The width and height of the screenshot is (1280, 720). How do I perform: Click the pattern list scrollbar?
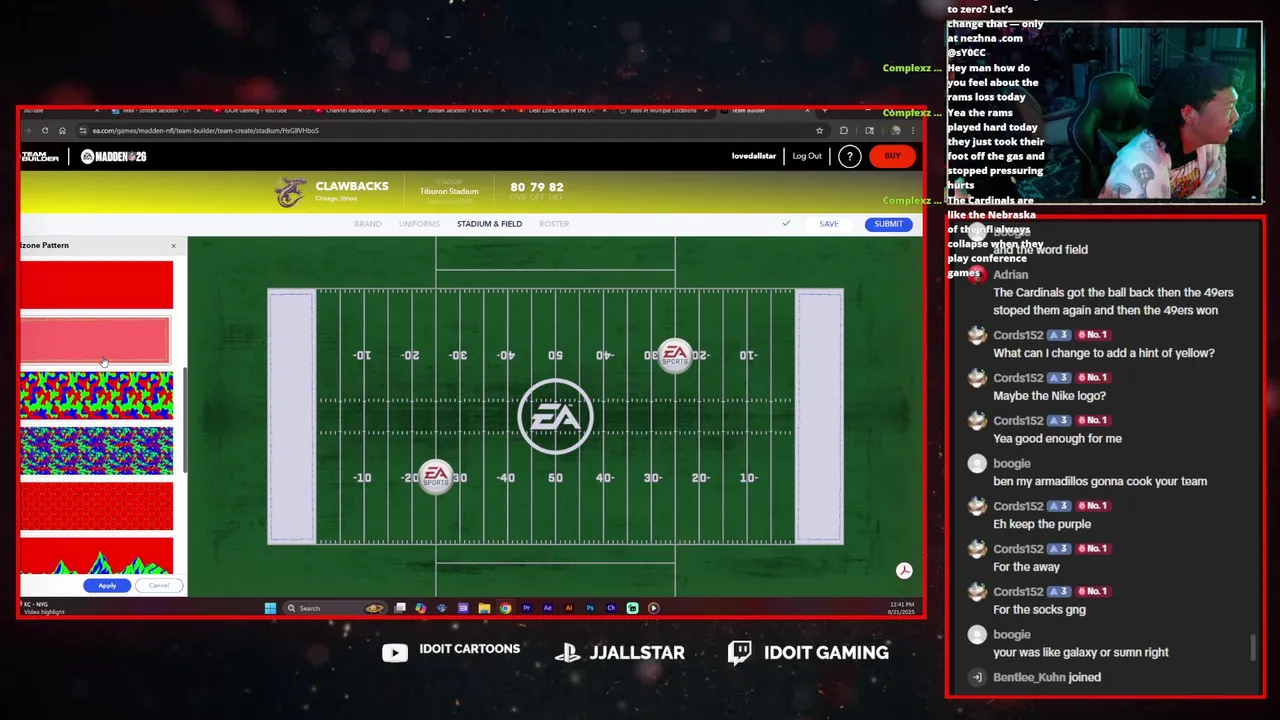[x=184, y=420]
